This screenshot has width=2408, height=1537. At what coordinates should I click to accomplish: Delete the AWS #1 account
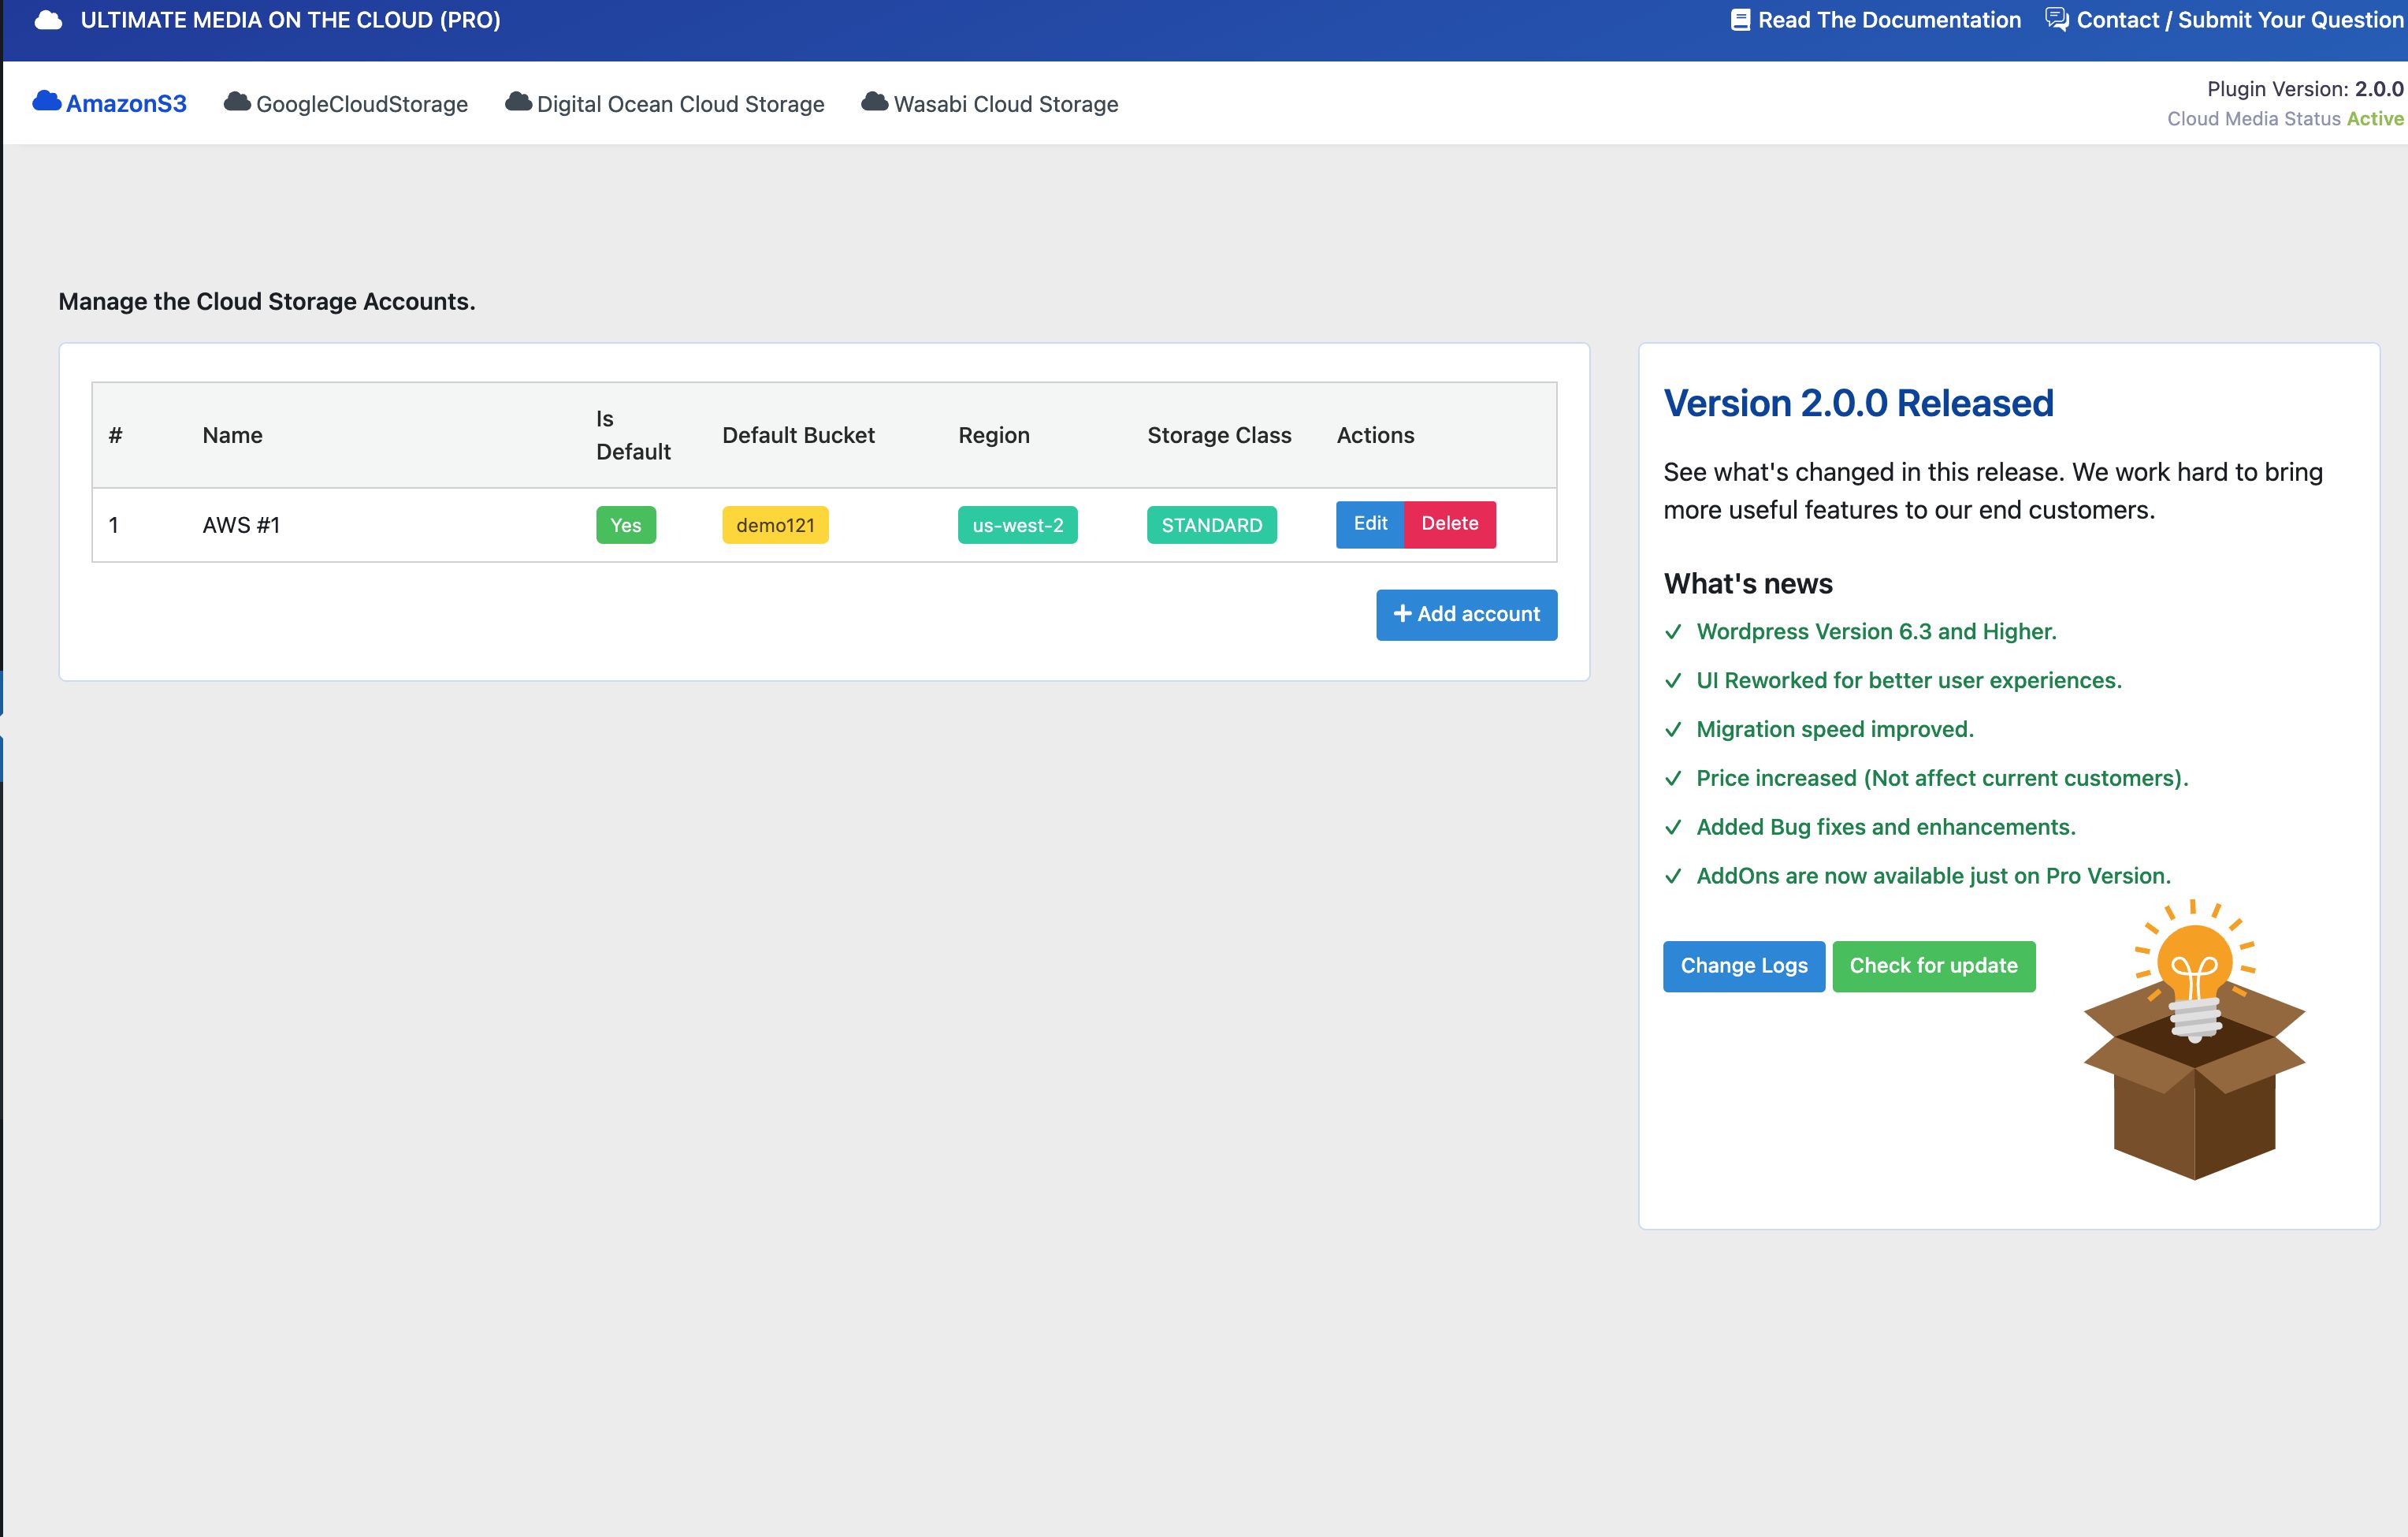click(x=1449, y=524)
